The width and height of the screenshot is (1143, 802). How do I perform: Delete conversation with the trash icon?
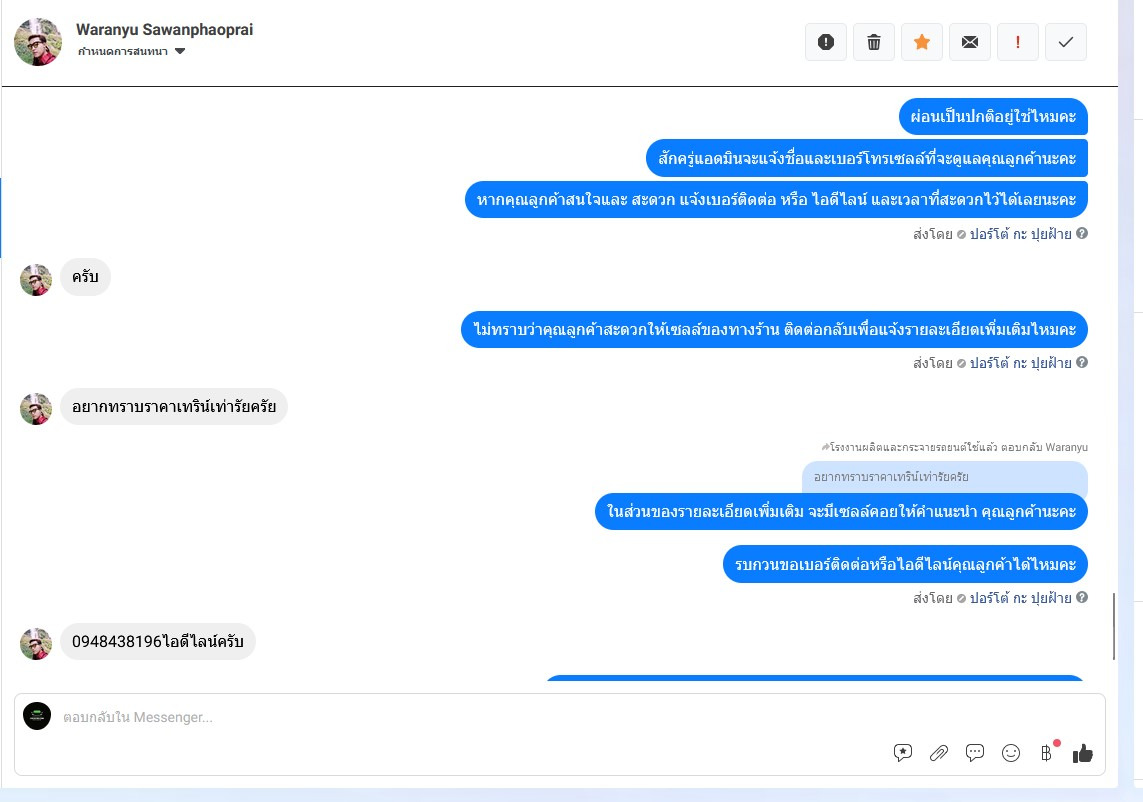(873, 42)
